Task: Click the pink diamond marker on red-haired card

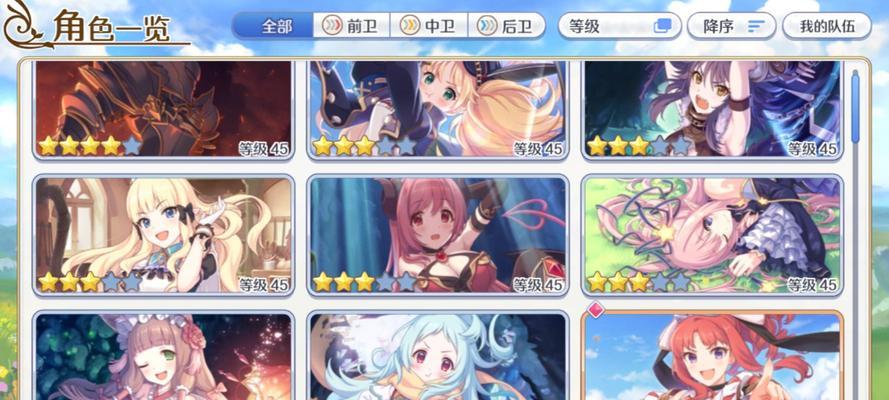Action: [x=595, y=309]
